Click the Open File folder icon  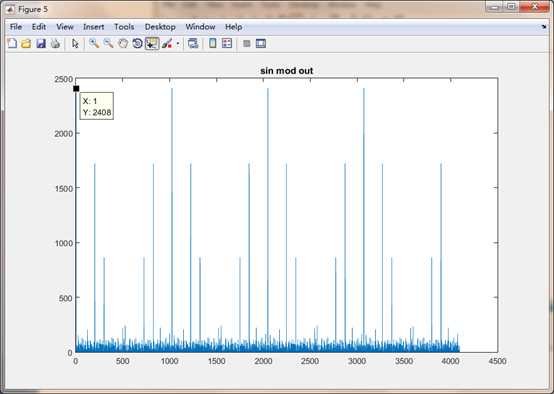click(26, 43)
